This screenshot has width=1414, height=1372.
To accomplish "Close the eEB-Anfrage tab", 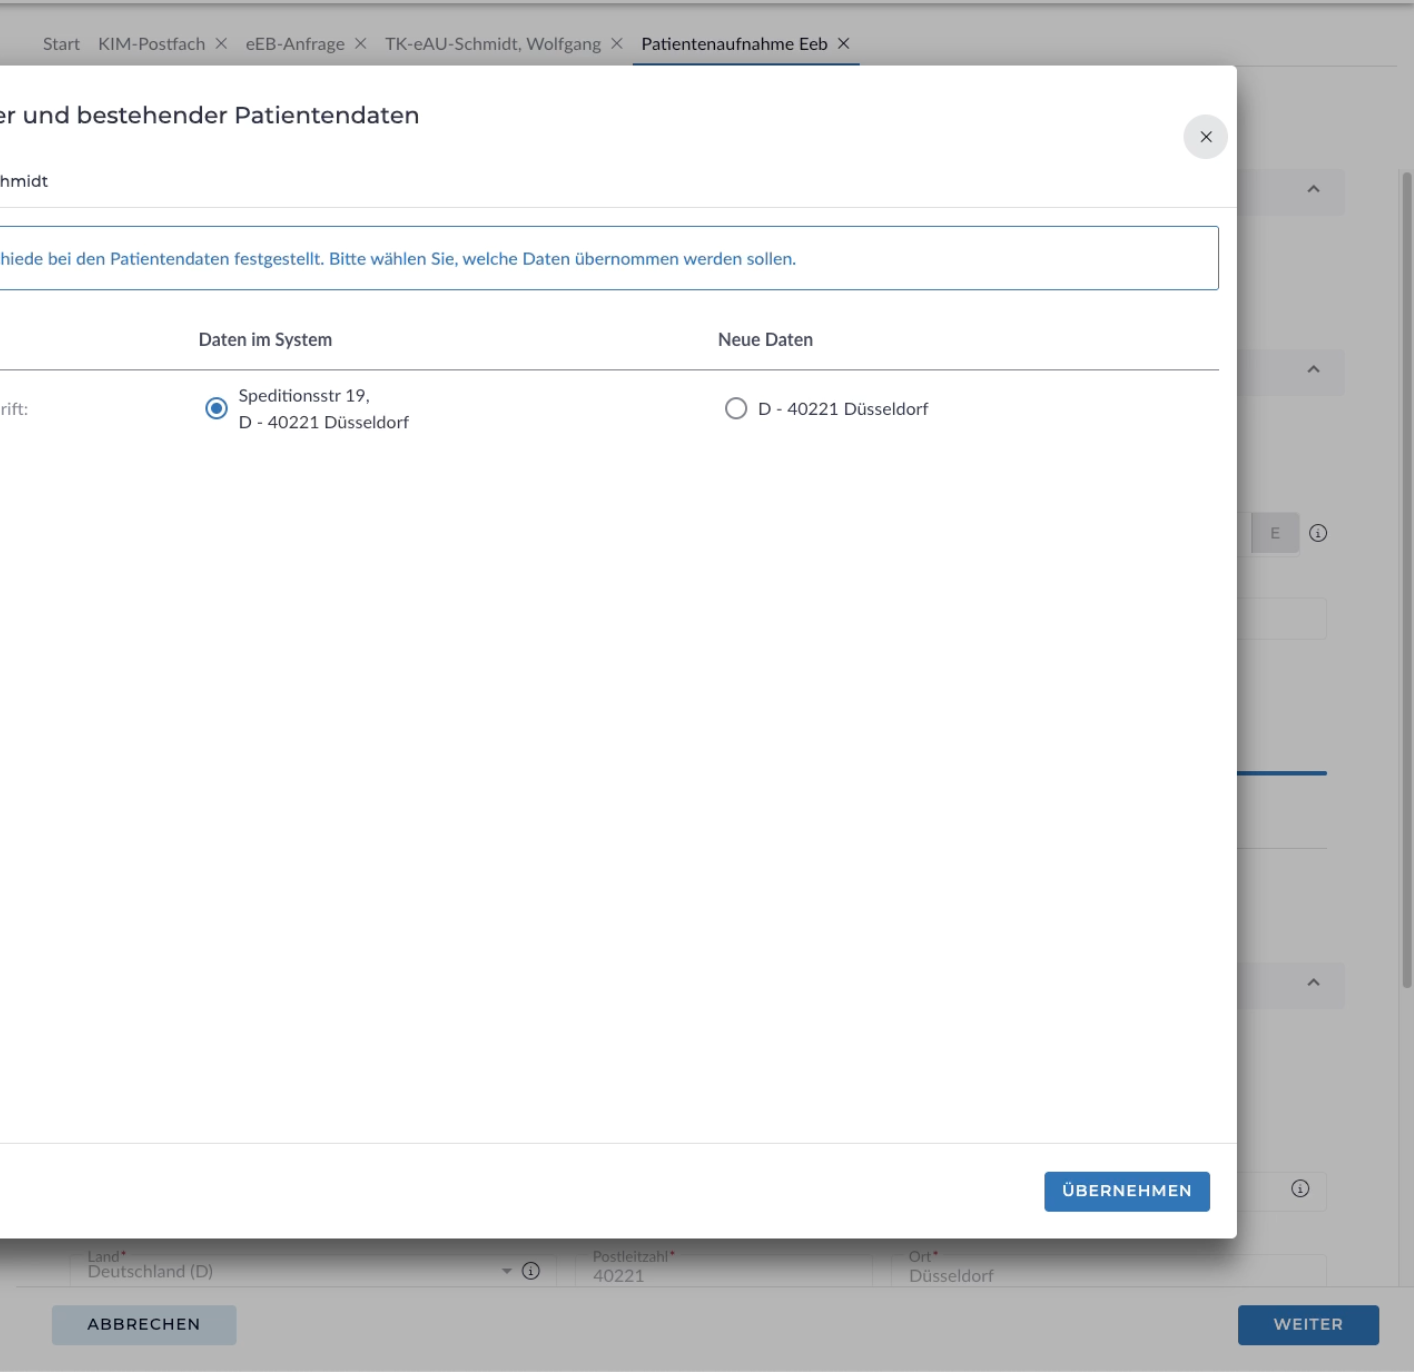I will [360, 44].
